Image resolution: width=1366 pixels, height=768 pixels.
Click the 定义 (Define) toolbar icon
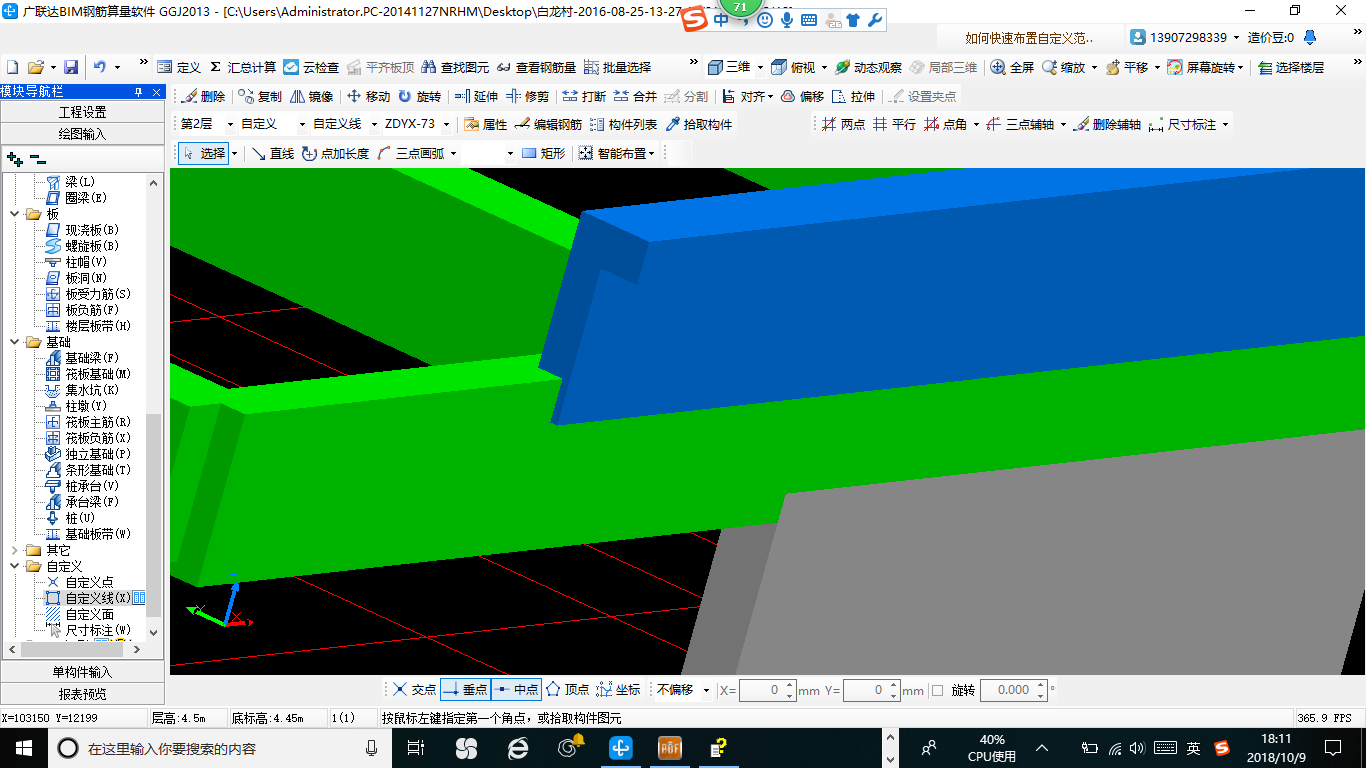point(179,67)
